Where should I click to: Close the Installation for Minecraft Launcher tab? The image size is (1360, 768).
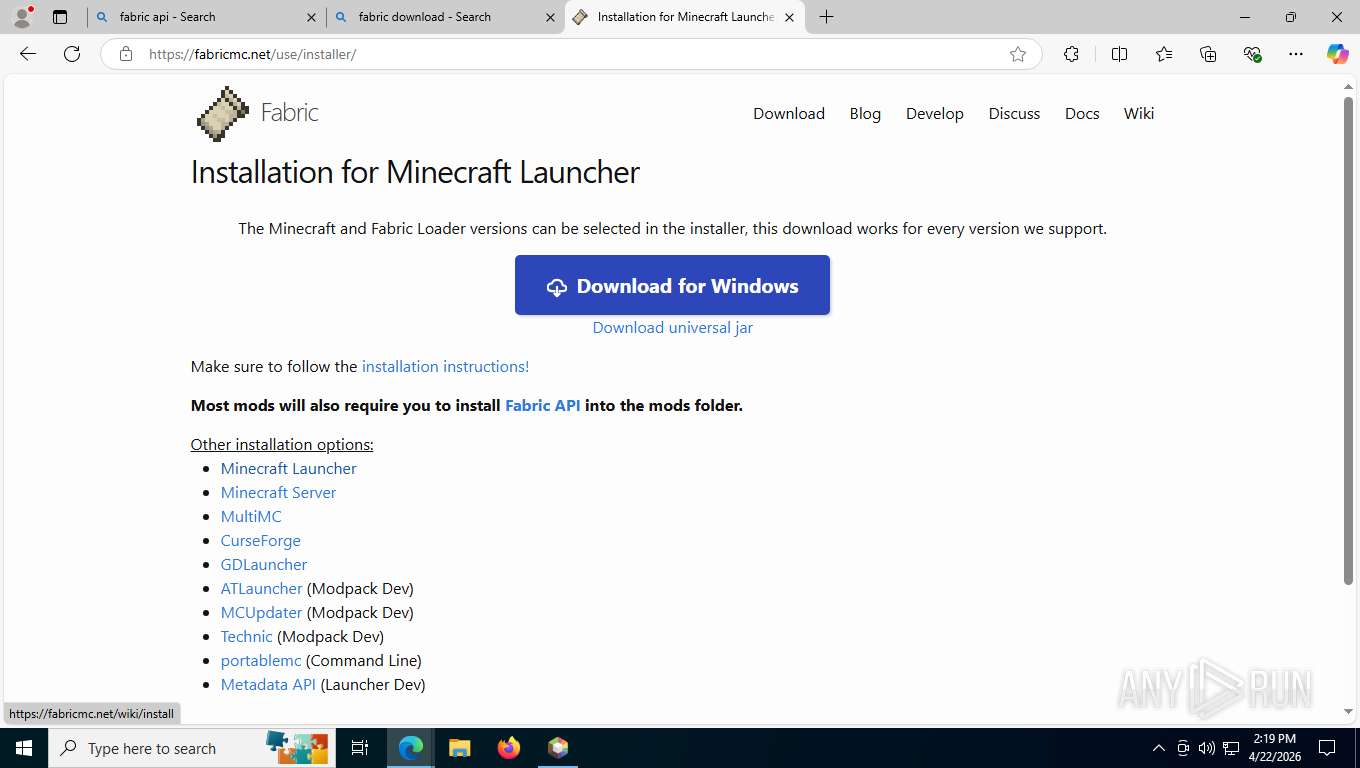790,17
